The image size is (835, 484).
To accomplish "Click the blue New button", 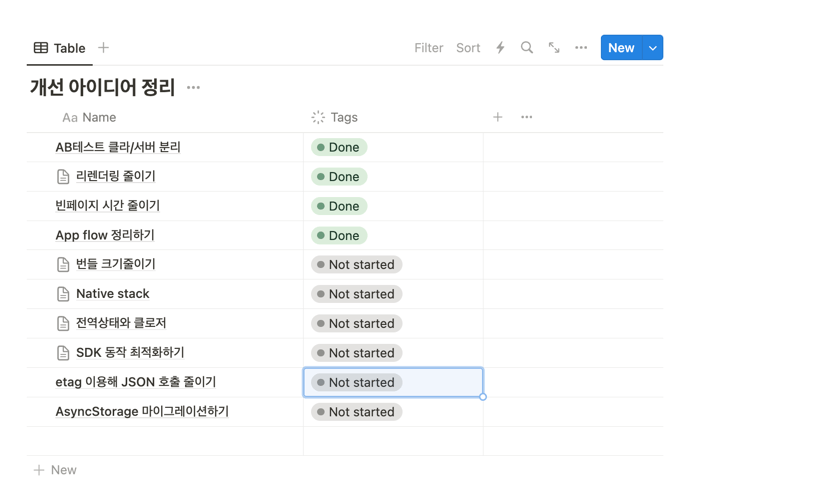I will pos(620,48).
